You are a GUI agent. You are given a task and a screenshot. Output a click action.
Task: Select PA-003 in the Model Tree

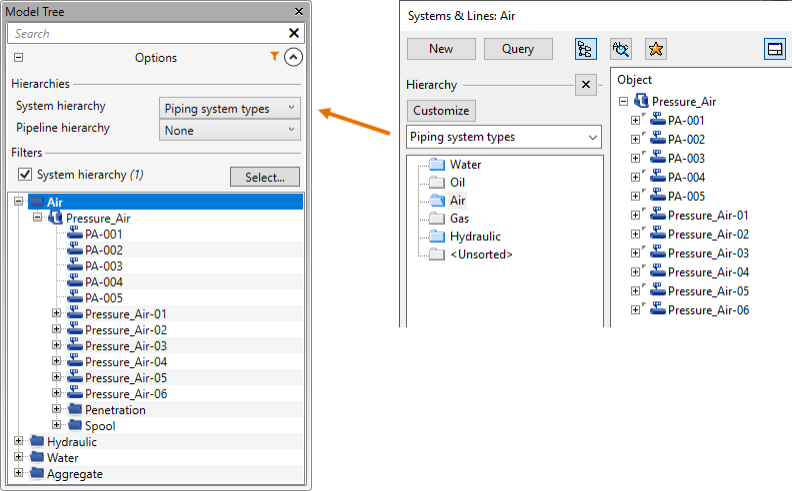[103, 266]
